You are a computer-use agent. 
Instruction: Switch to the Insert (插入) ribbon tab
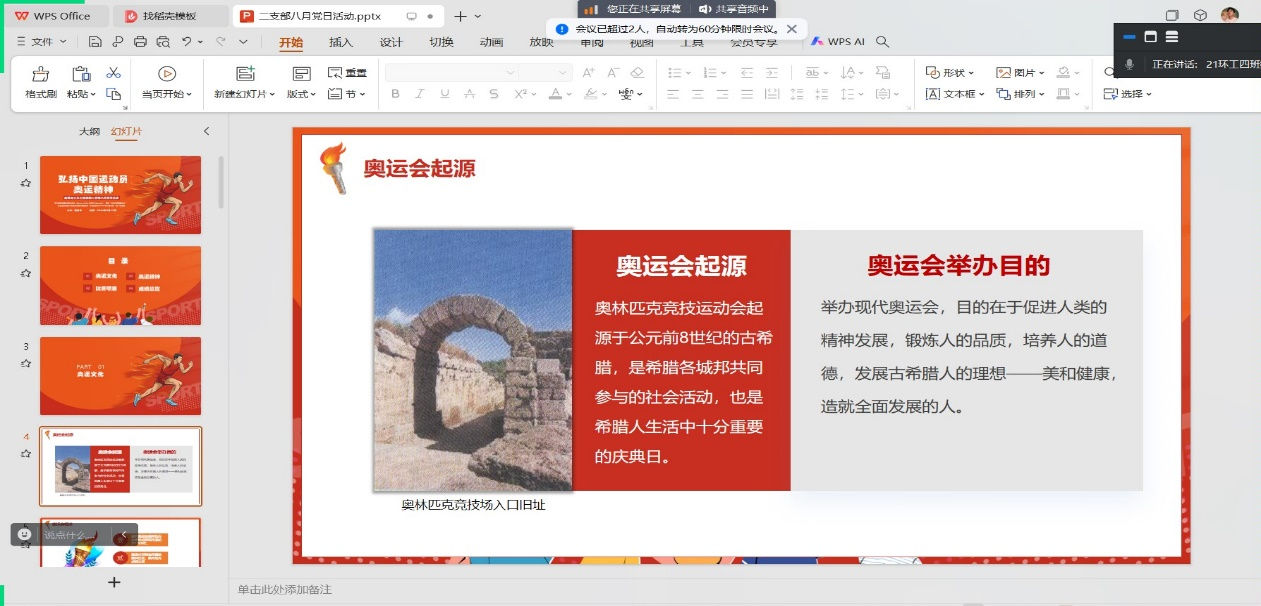[x=341, y=42]
